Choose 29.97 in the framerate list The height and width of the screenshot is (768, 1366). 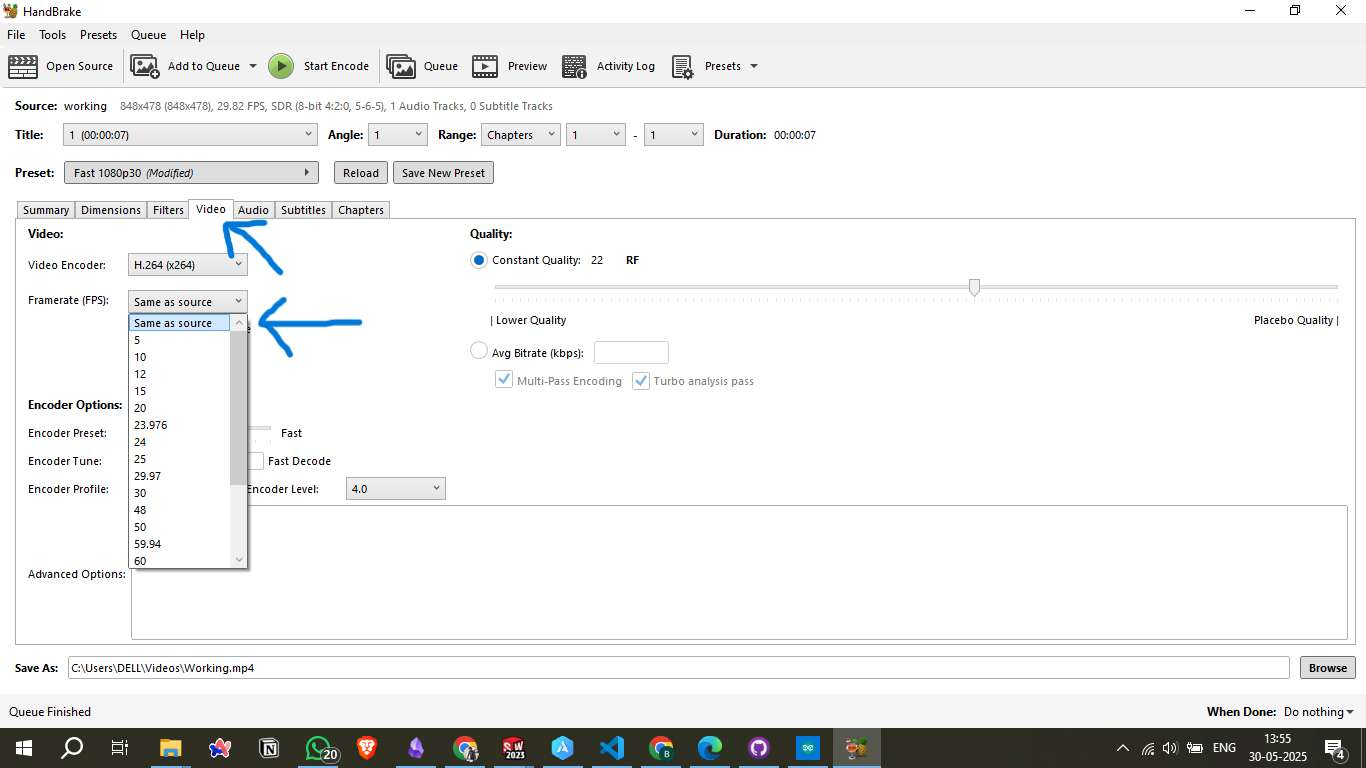click(x=180, y=476)
